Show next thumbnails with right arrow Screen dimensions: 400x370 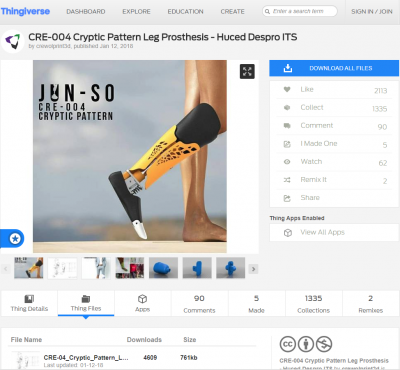254,269
